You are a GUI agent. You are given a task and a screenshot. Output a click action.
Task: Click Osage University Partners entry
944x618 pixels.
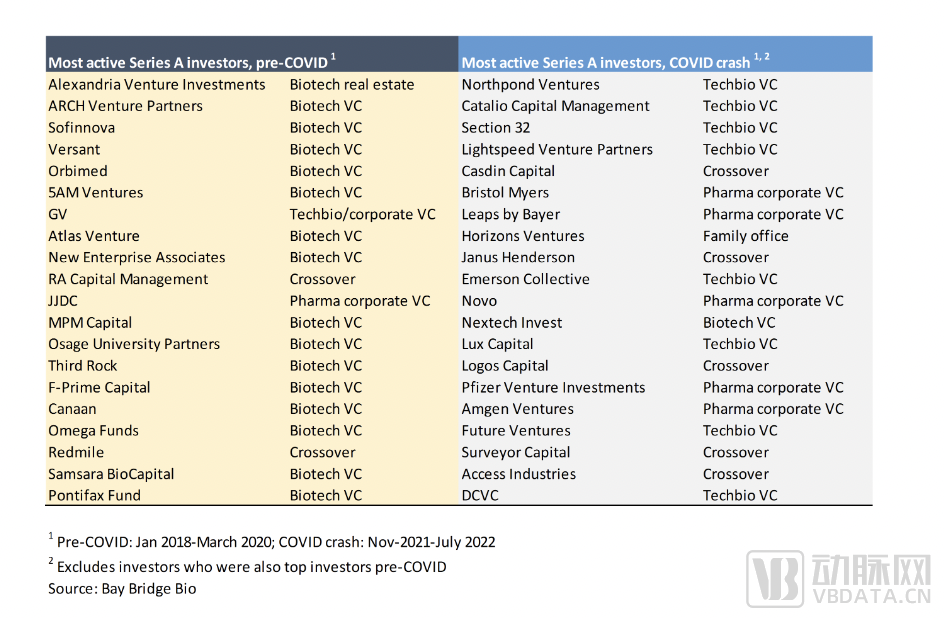[x=134, y=344]
